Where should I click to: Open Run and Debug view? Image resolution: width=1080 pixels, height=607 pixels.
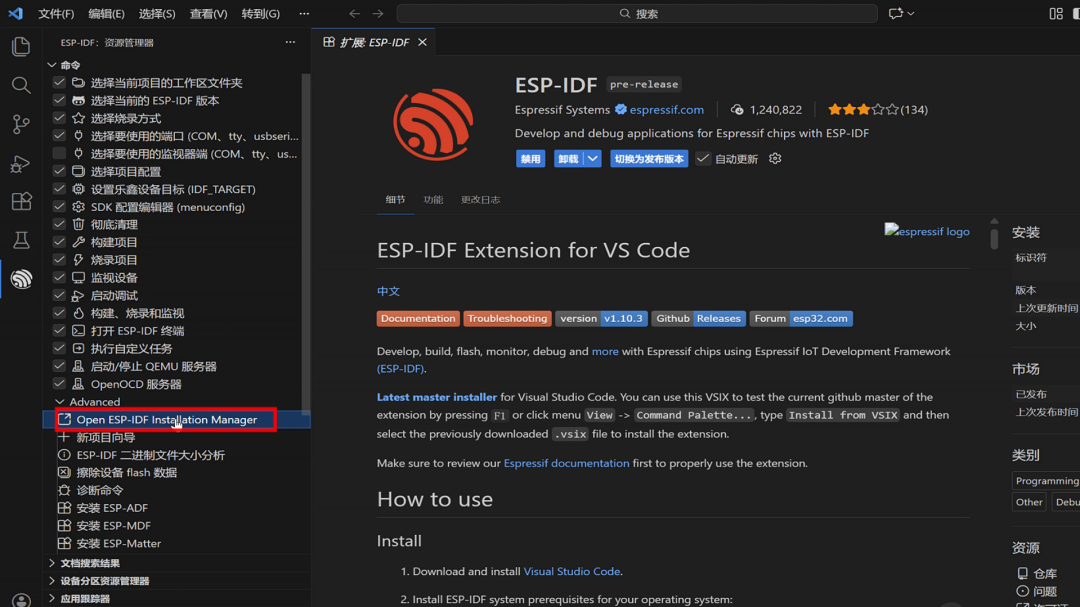point(21,163)
